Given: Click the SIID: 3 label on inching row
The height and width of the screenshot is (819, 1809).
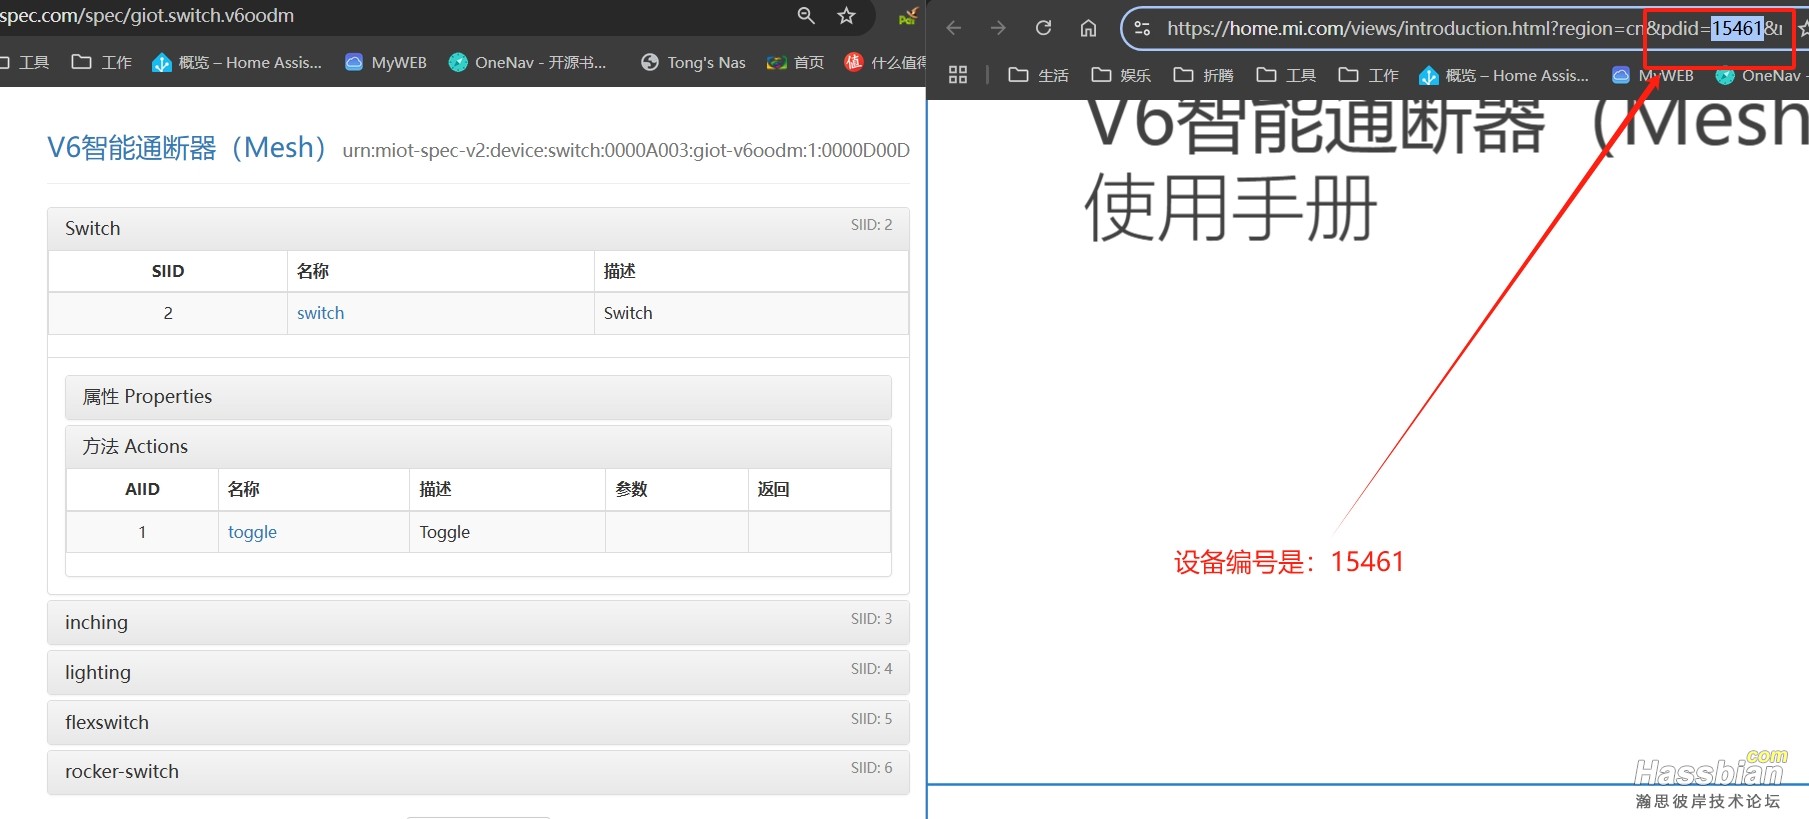Looking at the screenshot, I should tap(871, 619).
